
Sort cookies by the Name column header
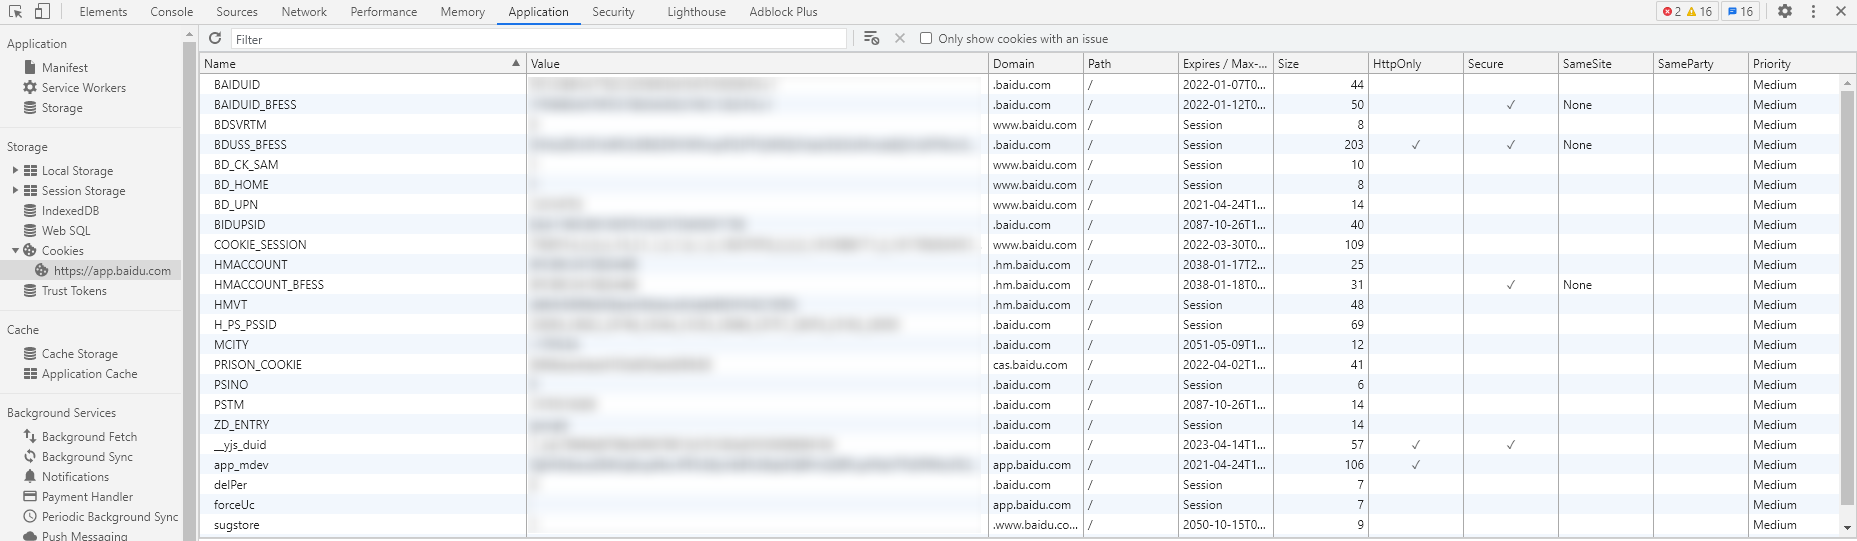point(360,64)
